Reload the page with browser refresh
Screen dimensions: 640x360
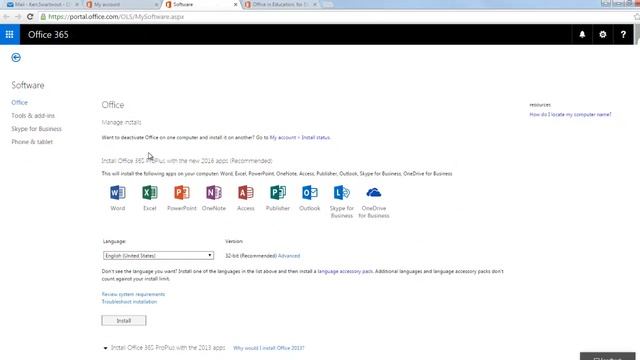tap(30, 17)
